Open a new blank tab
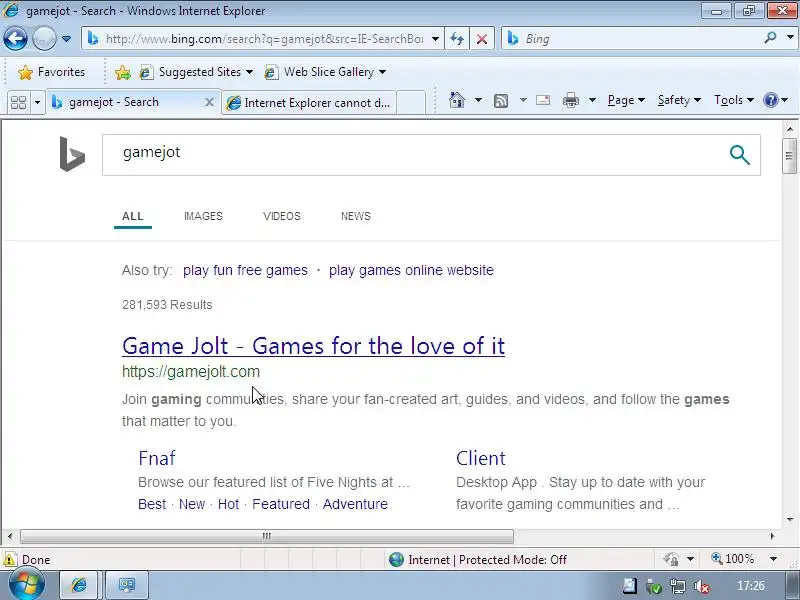 click(x=411, y=103)
